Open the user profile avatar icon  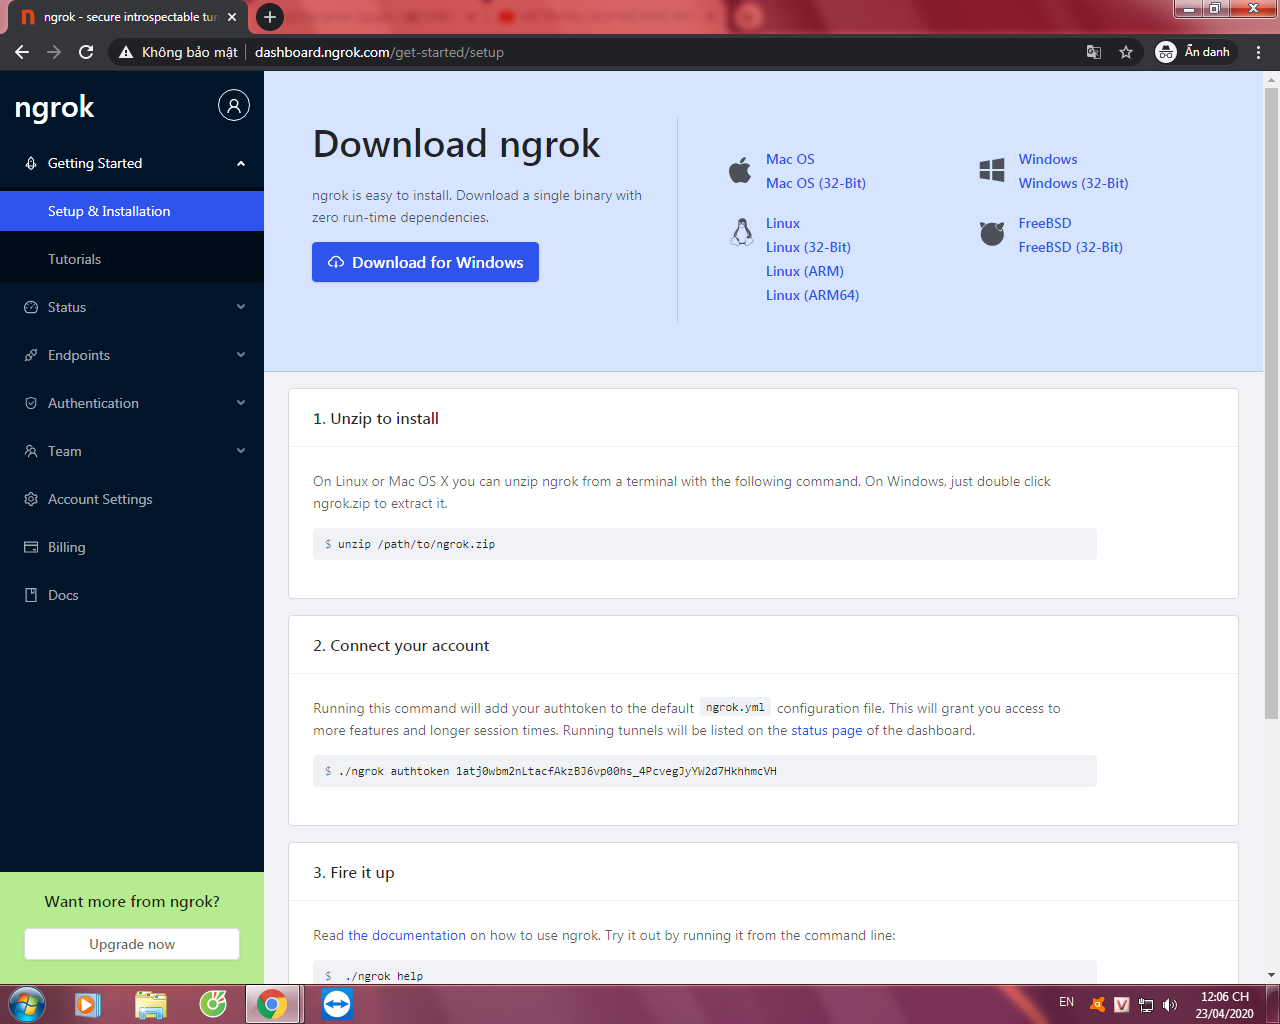(x=234, y=105)
